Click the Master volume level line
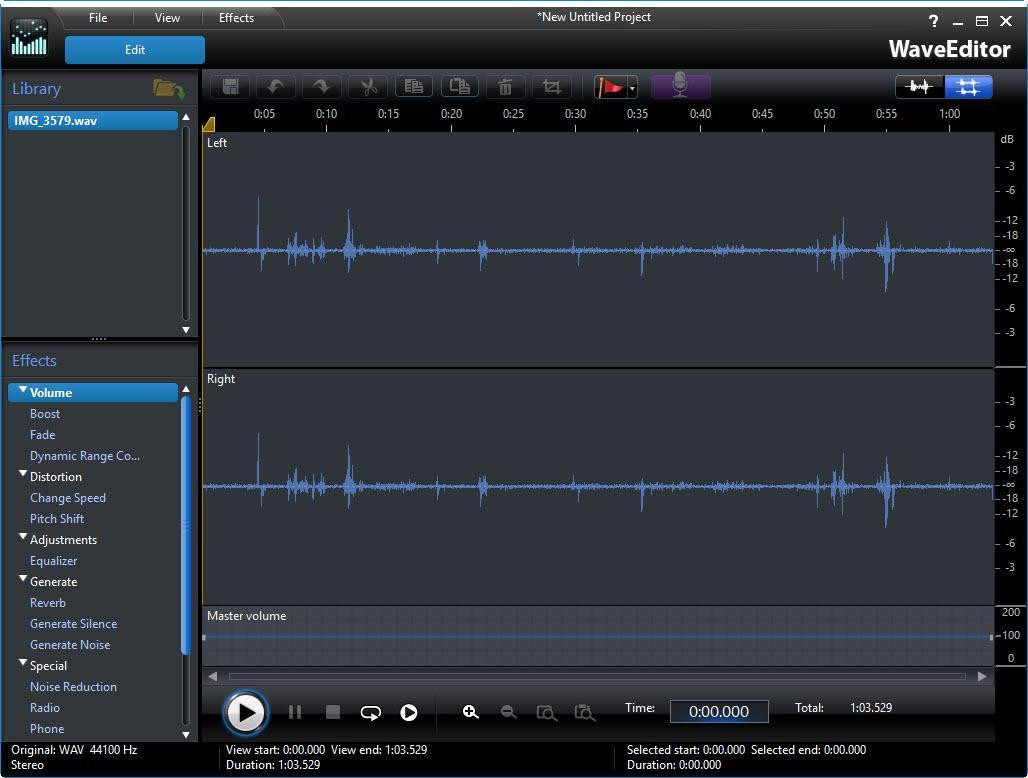Screen dimensions: 1028x778 pos(598,636)
